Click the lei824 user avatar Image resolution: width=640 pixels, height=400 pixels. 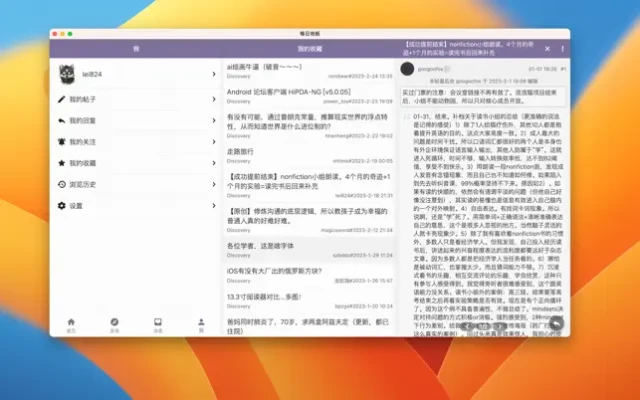(66, 73)
